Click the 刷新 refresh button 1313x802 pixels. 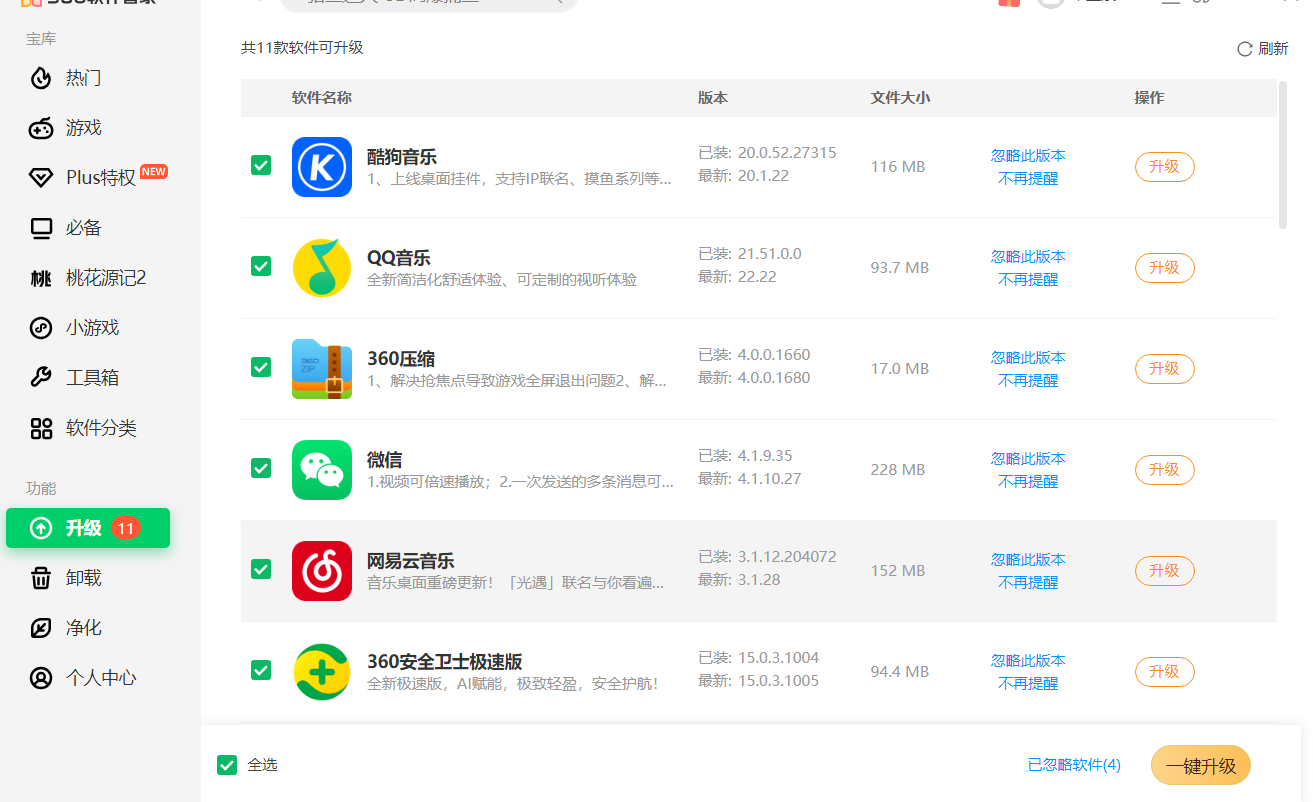1263,48
